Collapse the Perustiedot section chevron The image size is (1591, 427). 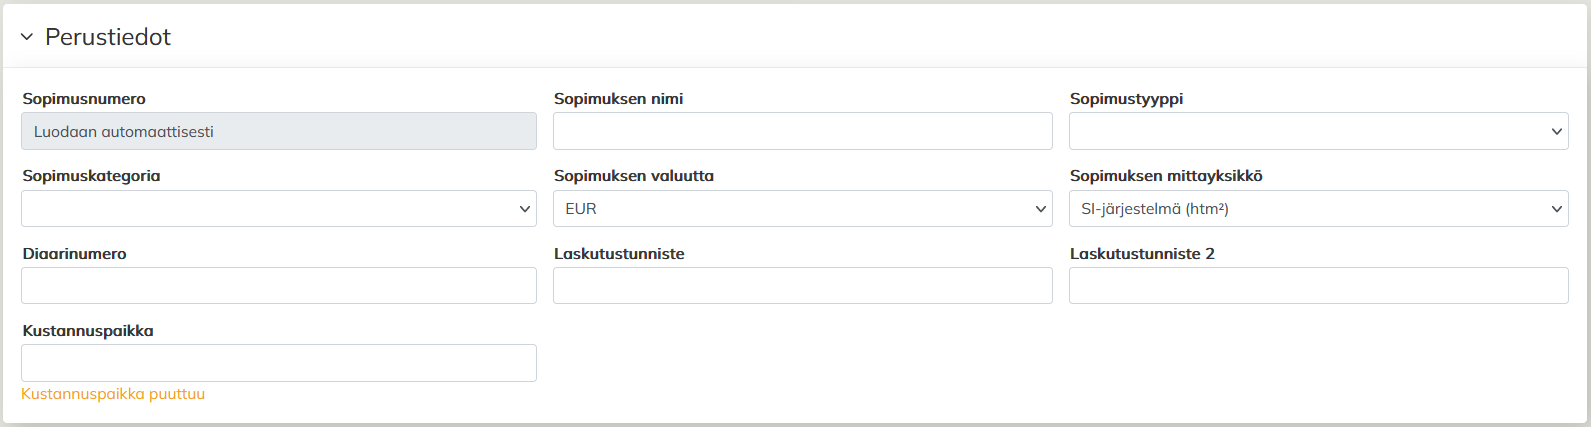pos(27,37)
